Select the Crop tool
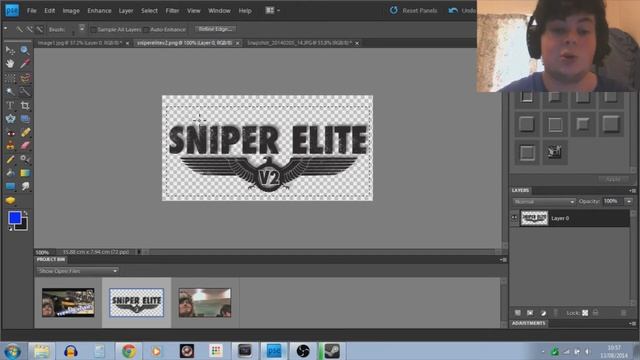640x360 pixels. click(25, 105)
